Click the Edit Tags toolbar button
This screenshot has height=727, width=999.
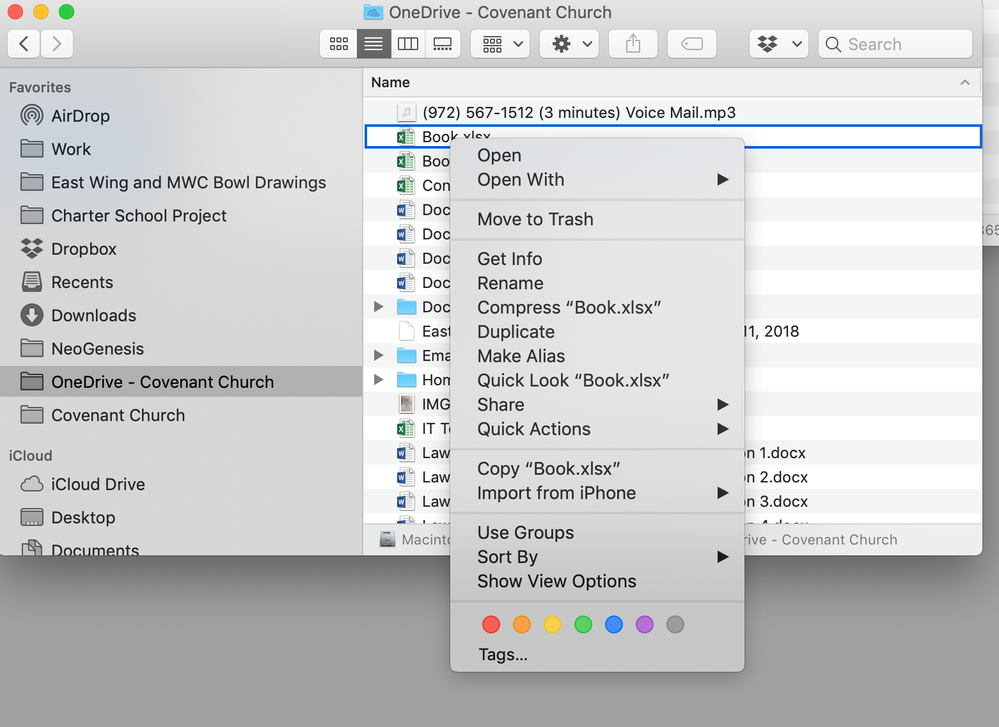[692, 44]
